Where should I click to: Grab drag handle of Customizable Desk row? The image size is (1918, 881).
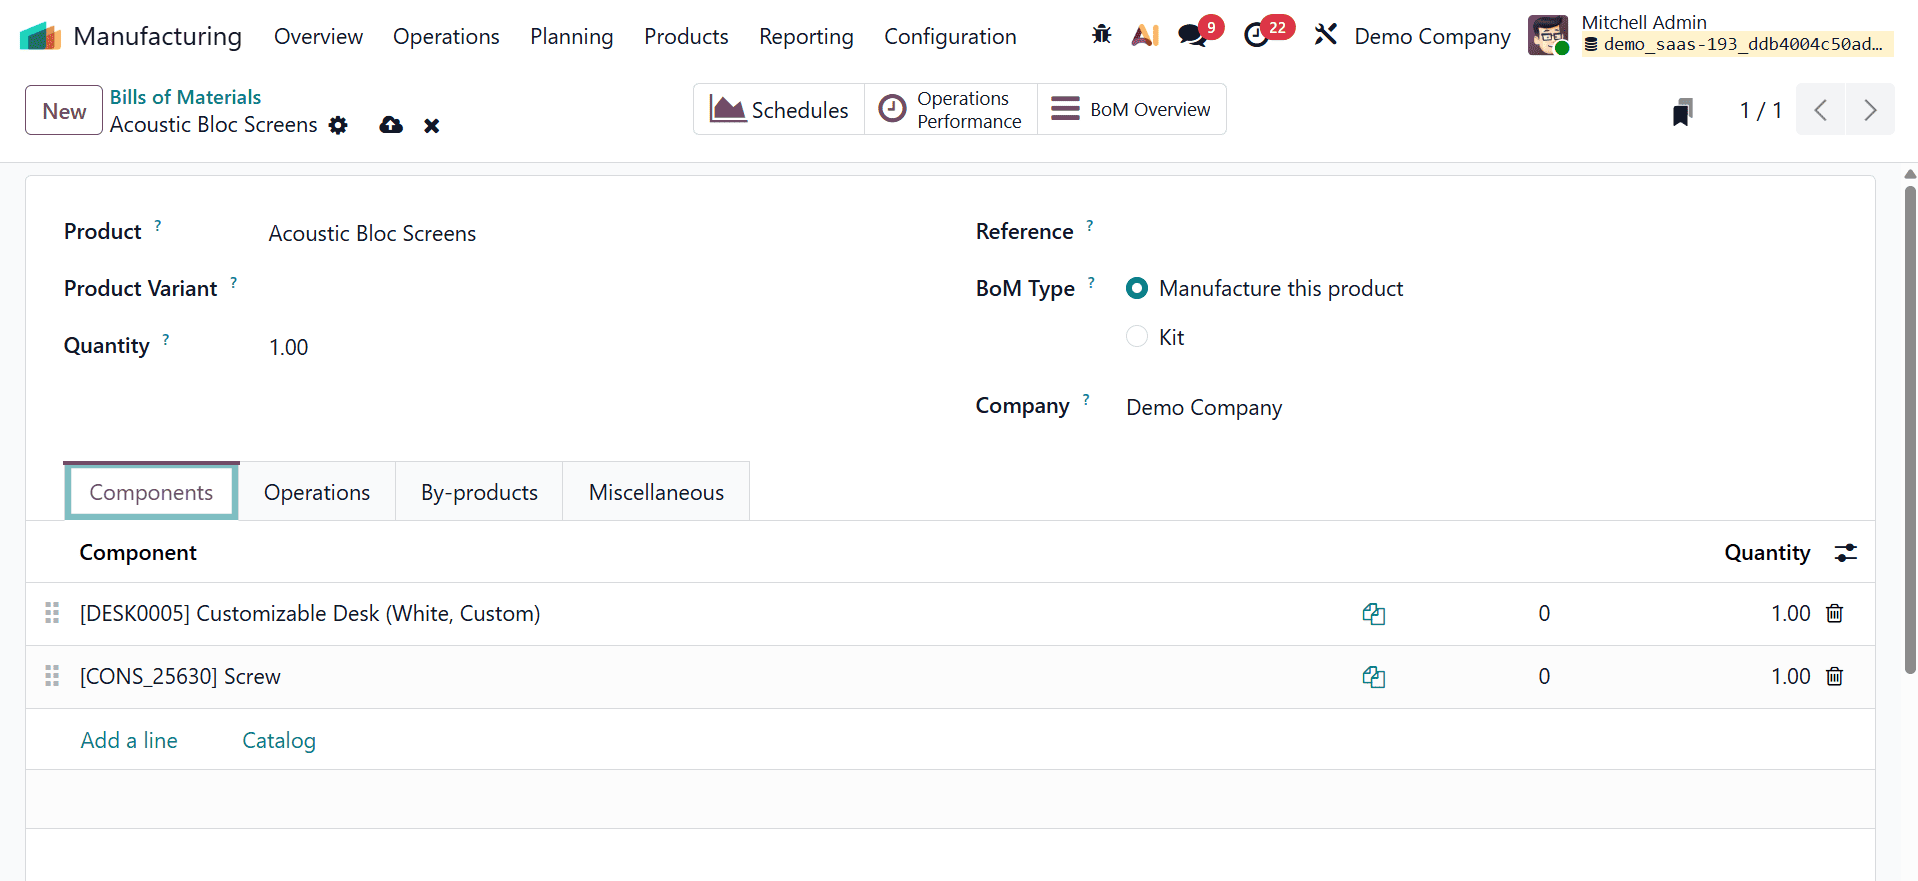(x=52, y=613)
